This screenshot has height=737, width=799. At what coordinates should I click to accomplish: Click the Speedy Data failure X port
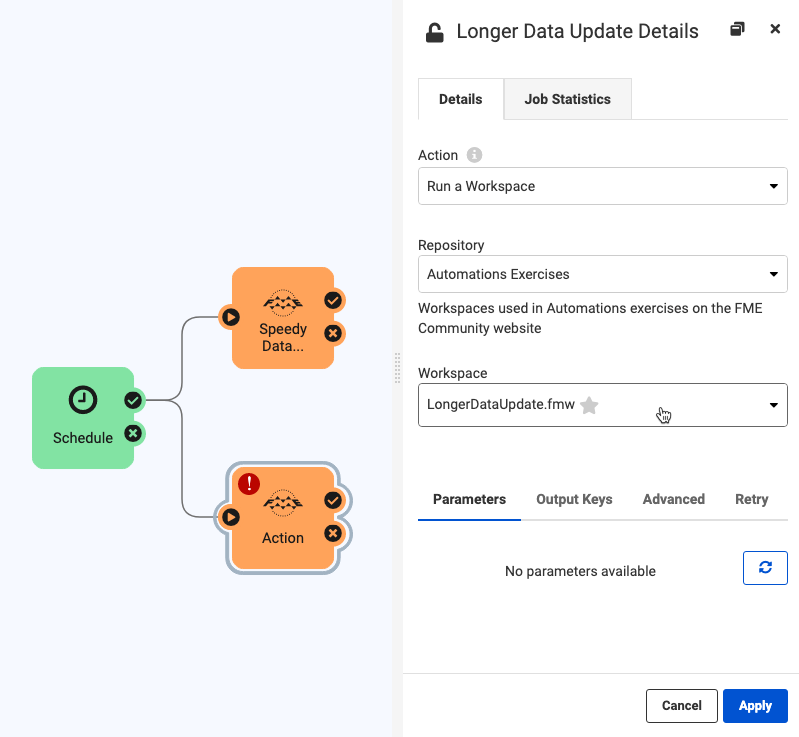pyautogui.click(x=333, y=333)
